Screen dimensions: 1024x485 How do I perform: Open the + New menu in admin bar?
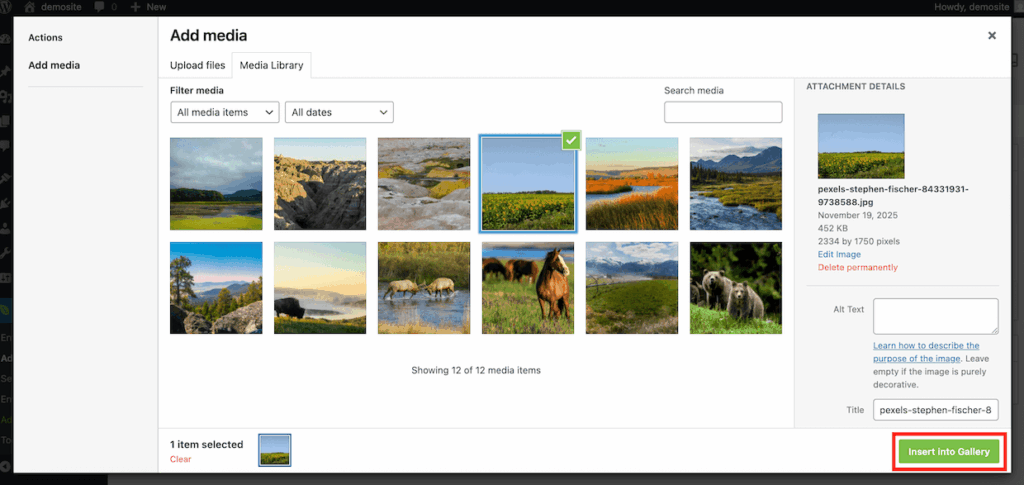(148, 7)
